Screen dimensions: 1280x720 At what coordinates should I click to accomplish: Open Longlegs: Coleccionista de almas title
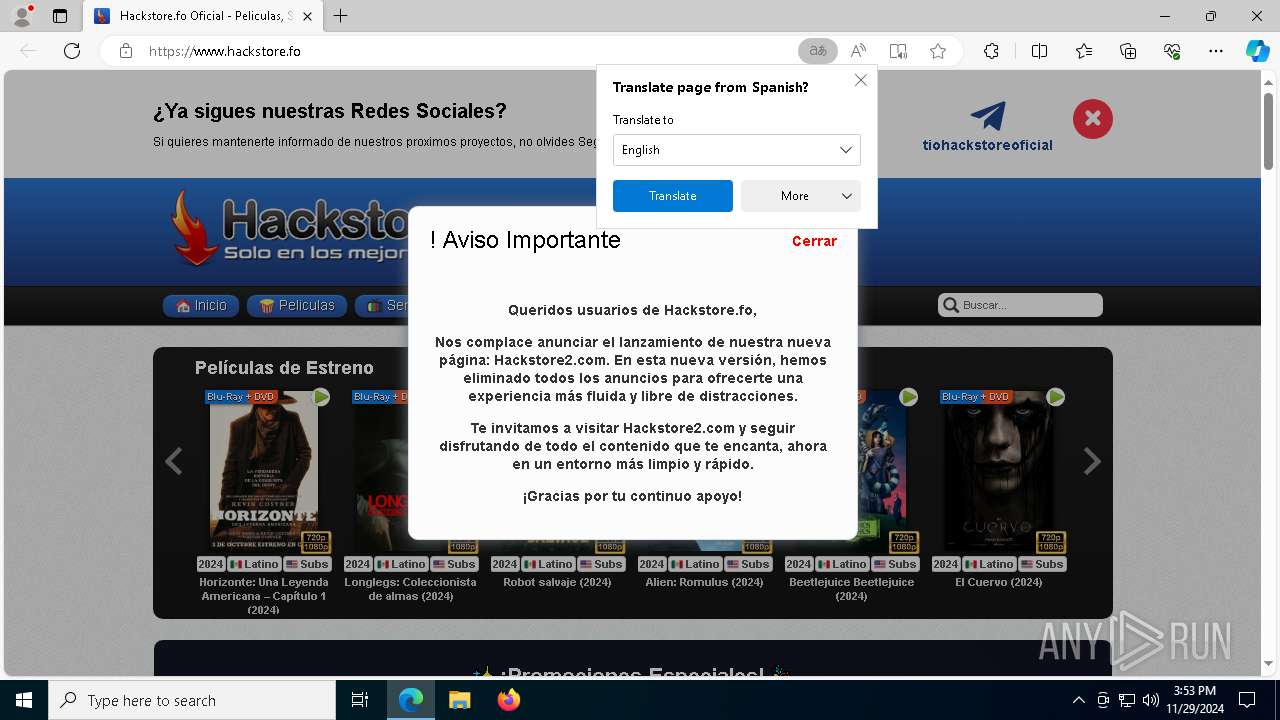410,589
